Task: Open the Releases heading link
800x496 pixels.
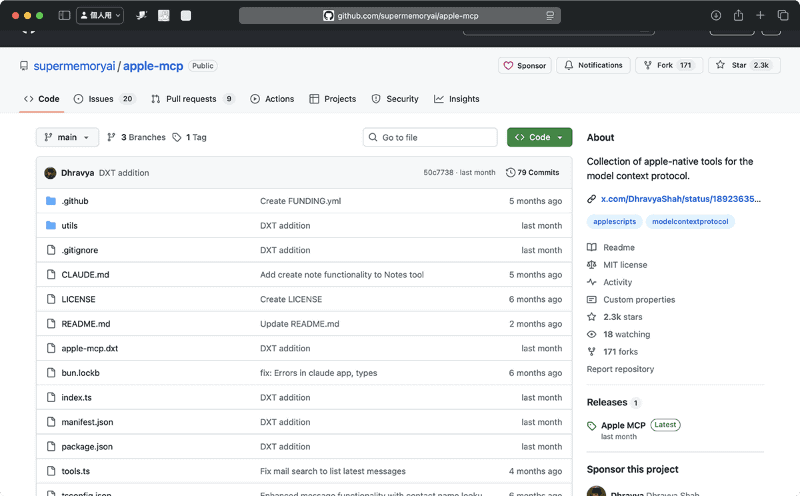Action: (607, 402)
